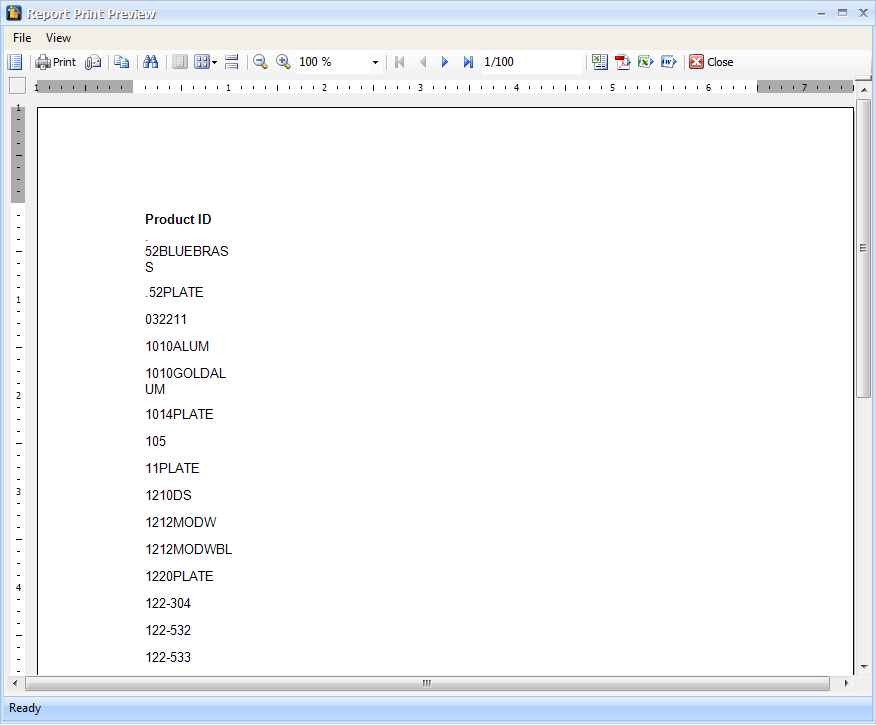Click the 1220PLATE entry
Viewport: 876px width, 725px height.
[x=179, y=576]
